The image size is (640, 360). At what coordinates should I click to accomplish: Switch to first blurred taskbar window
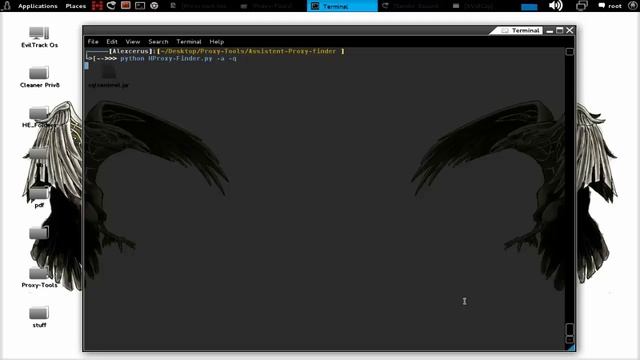201,6
